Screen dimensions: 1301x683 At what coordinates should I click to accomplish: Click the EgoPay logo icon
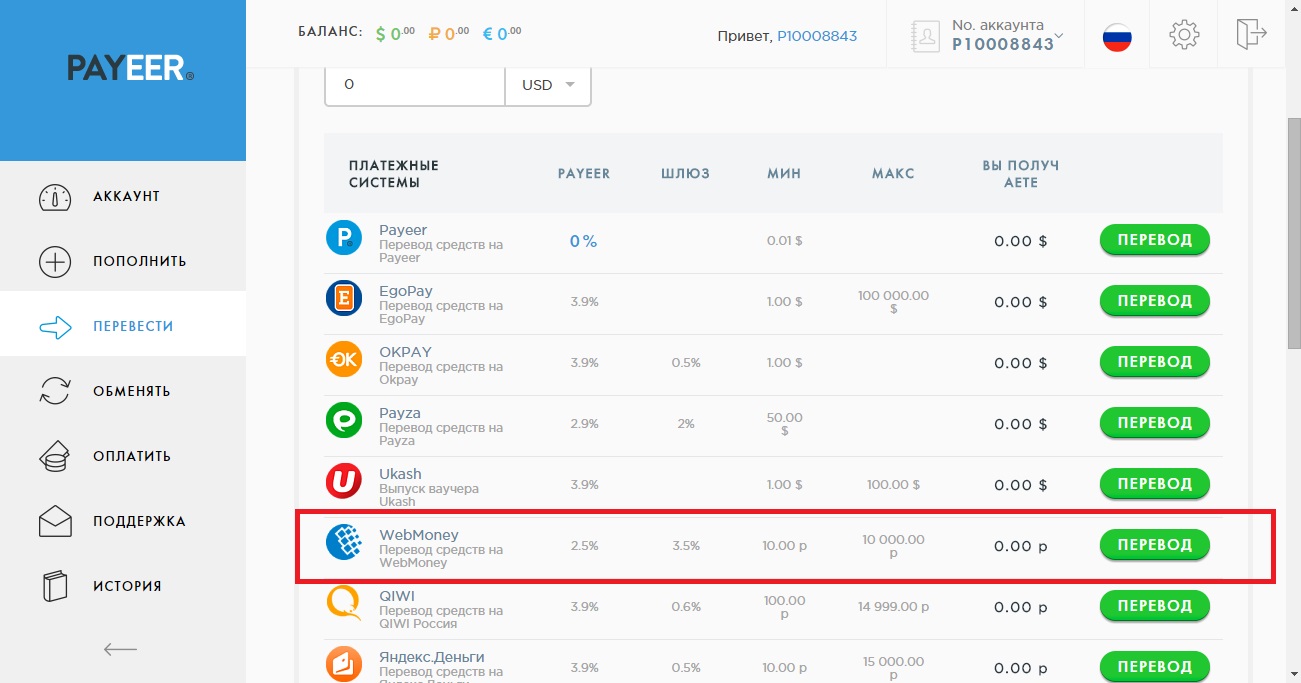344,298
